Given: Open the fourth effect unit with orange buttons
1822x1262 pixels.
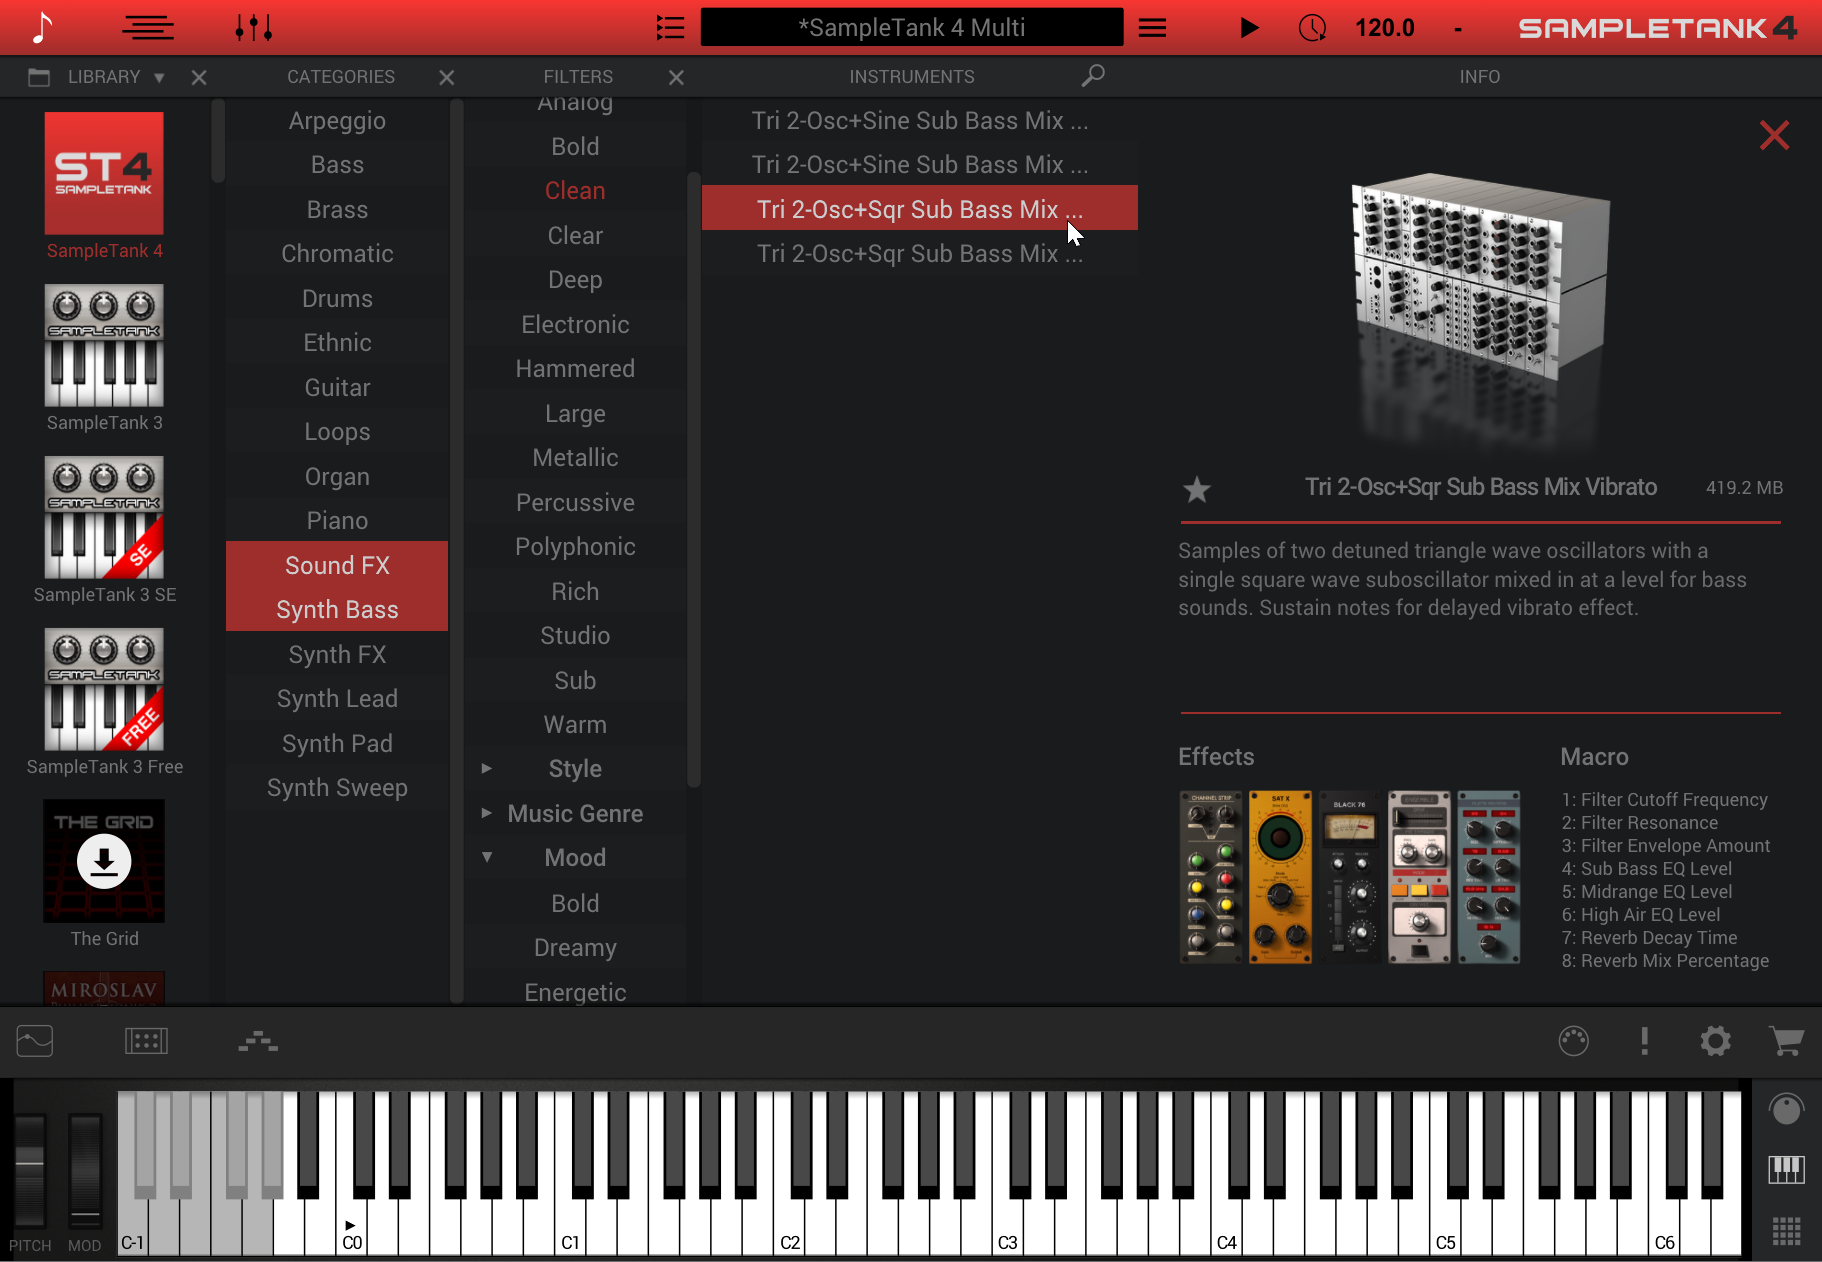Looking at the screenshot, I should [1419, 877].
